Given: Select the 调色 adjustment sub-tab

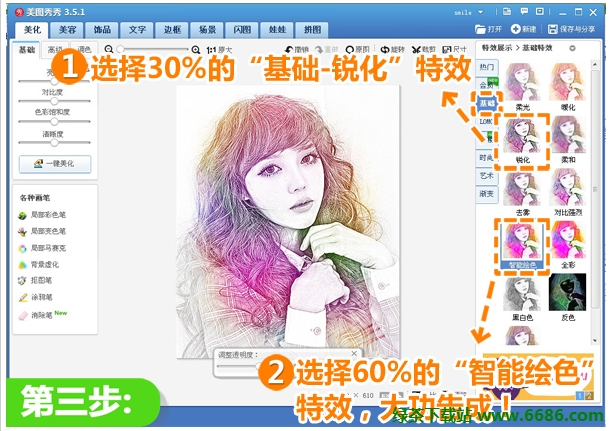Looking at the screenshot, I should 84,50.
